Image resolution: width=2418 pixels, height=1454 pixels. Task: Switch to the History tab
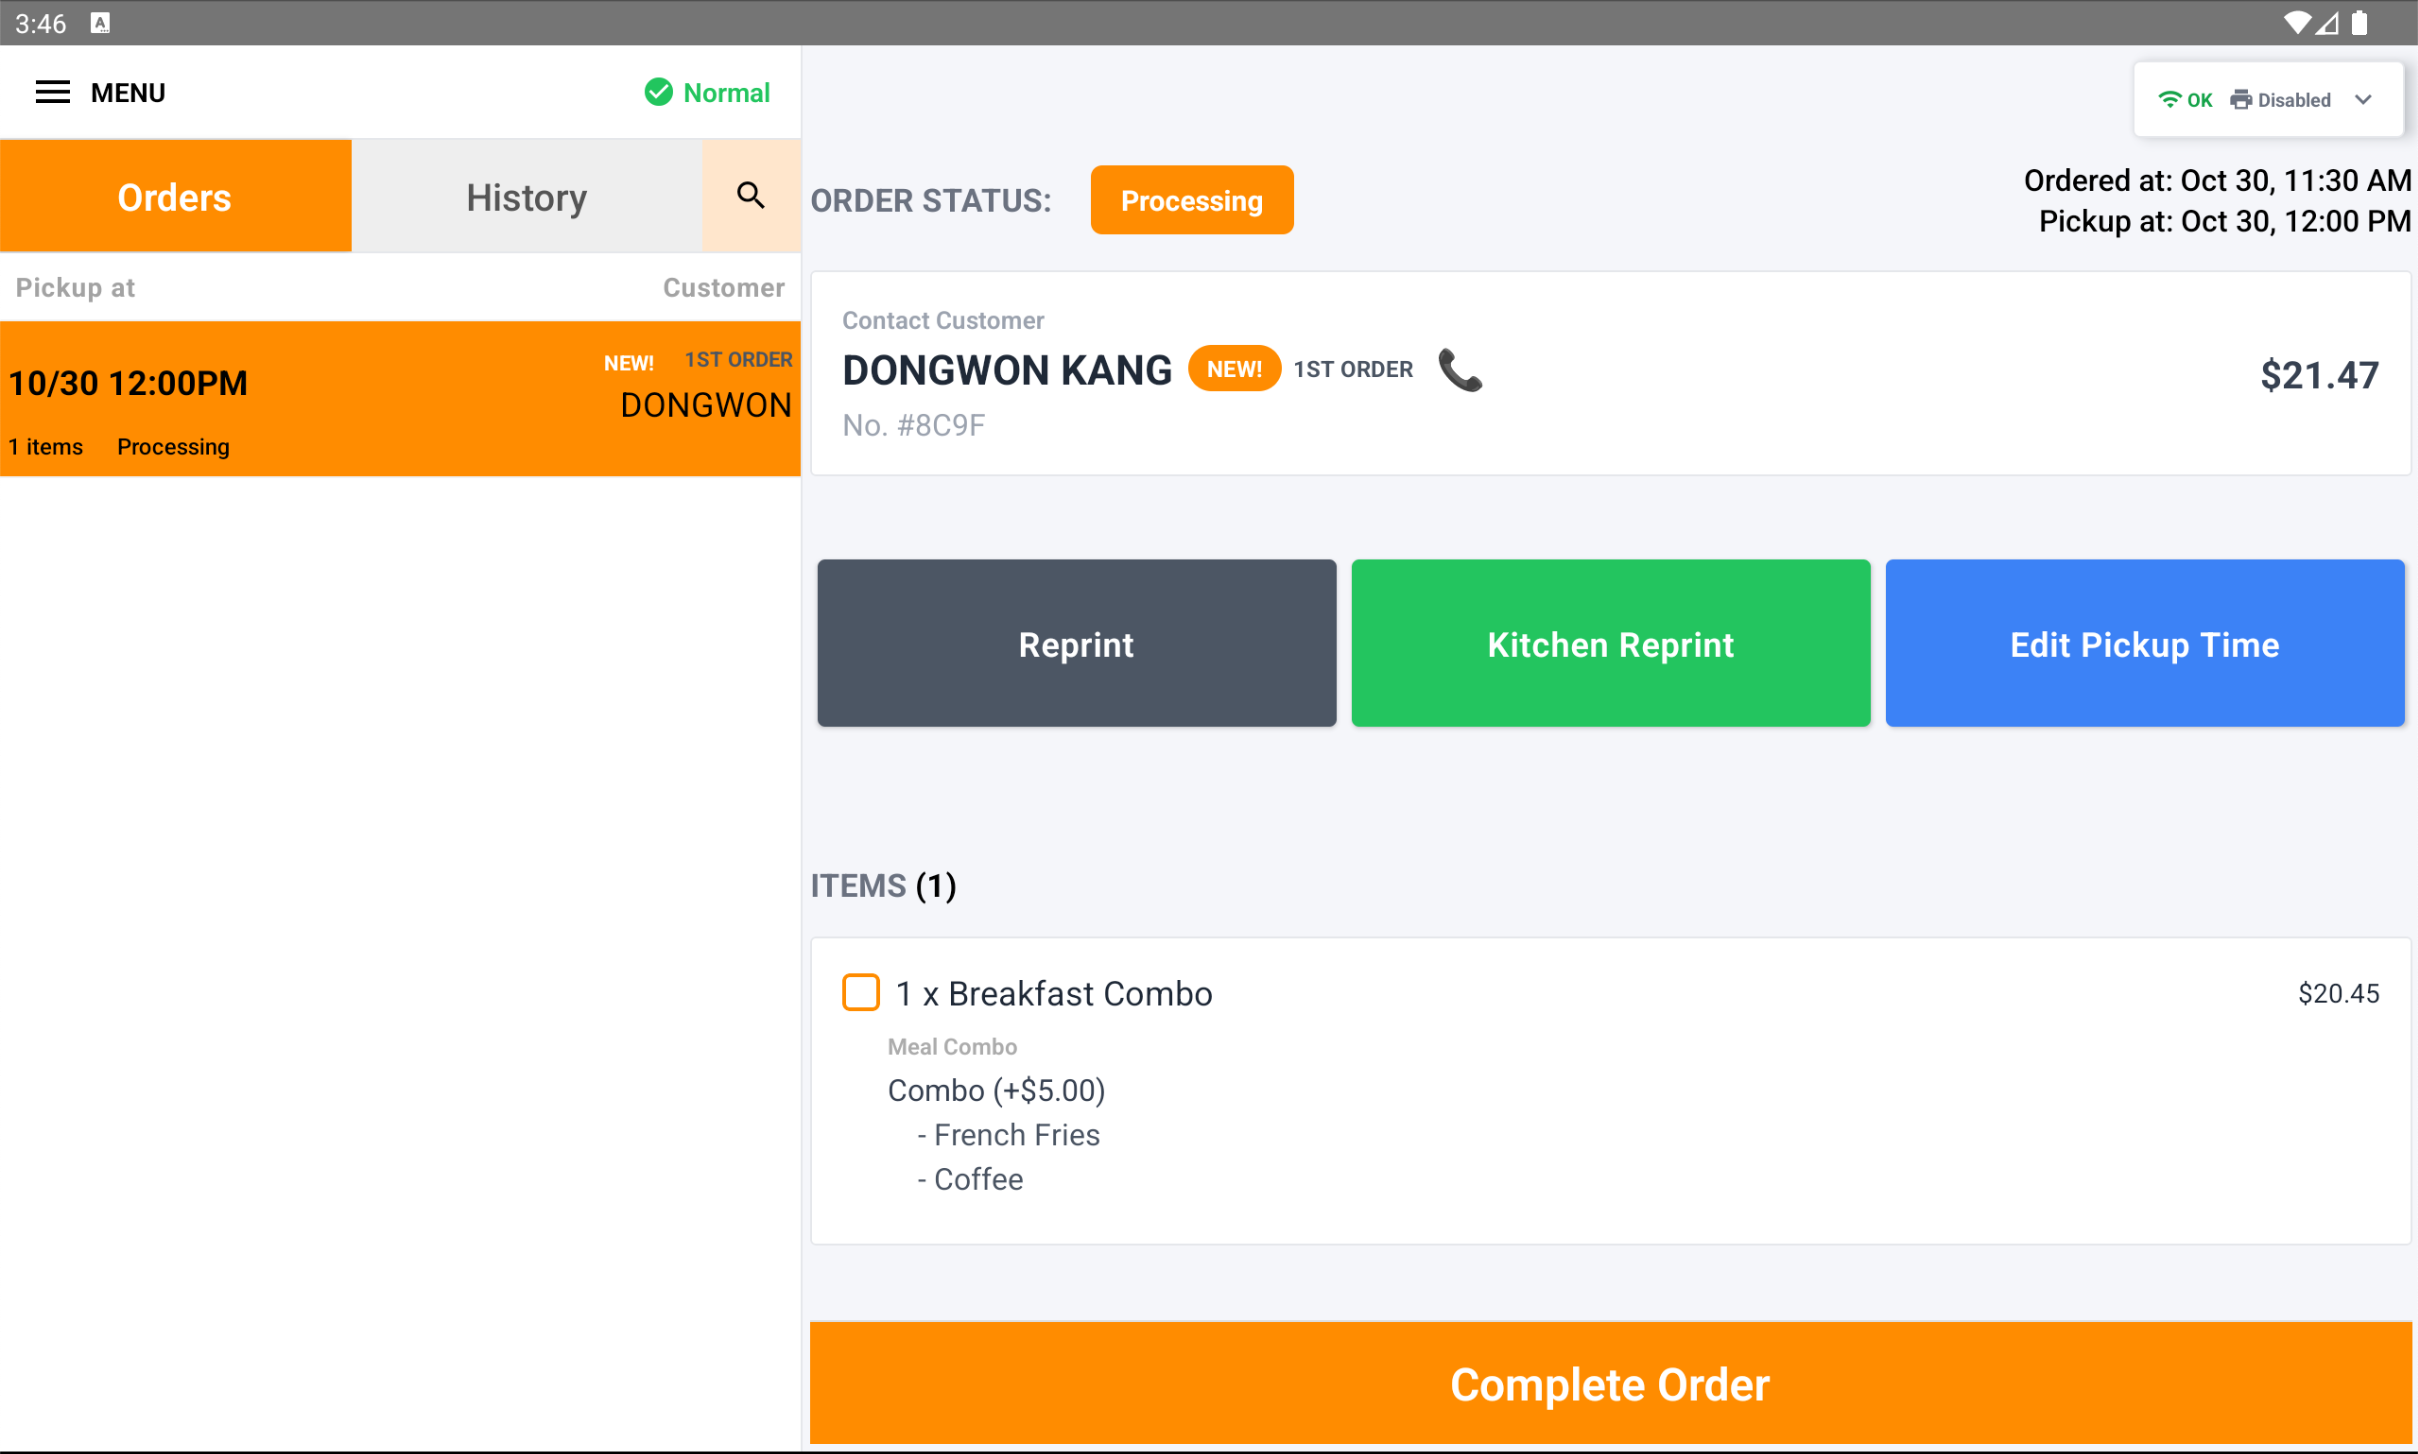(525, 196)
